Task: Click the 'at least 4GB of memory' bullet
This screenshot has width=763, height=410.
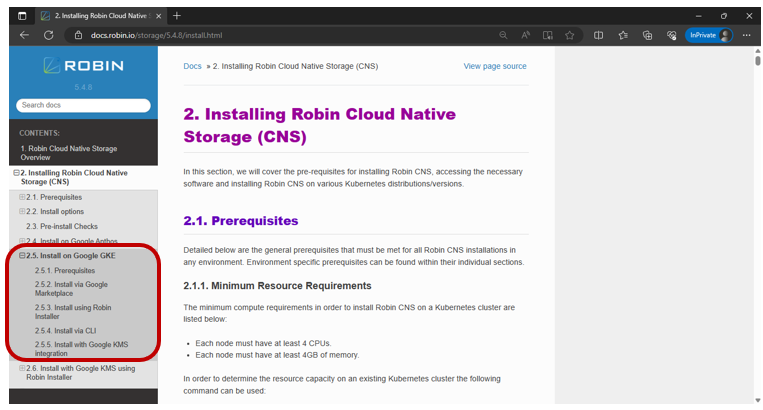Action: click(277, 355)
